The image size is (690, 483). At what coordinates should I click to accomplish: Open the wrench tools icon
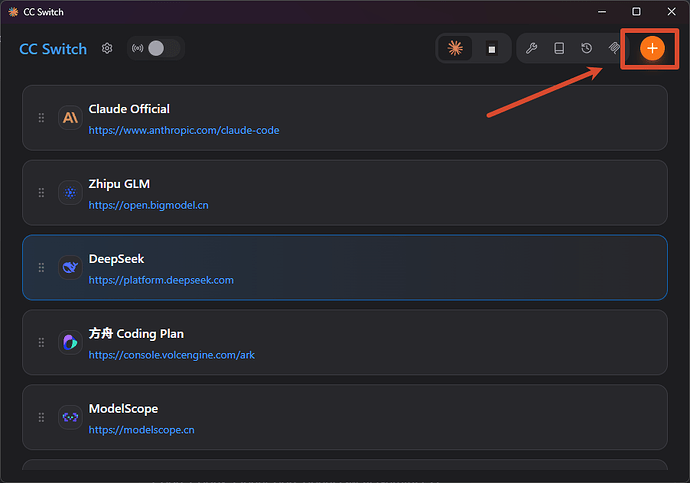click(x=532, y=48)
